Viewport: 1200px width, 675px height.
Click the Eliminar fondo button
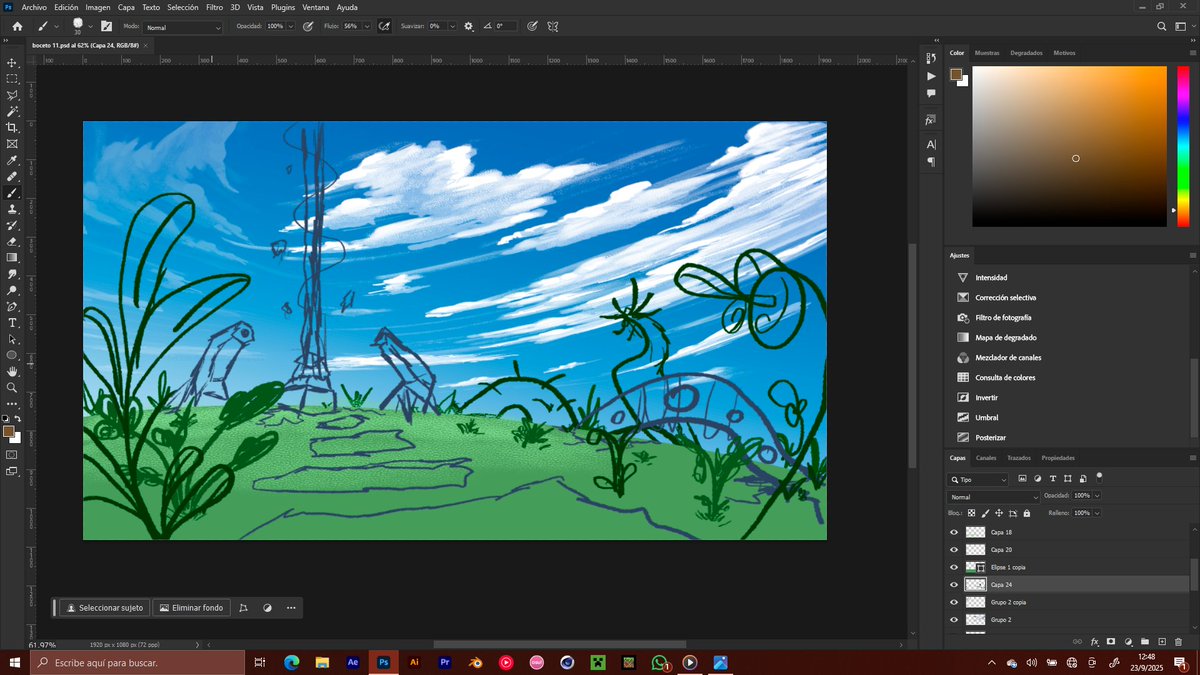point(191,607)
